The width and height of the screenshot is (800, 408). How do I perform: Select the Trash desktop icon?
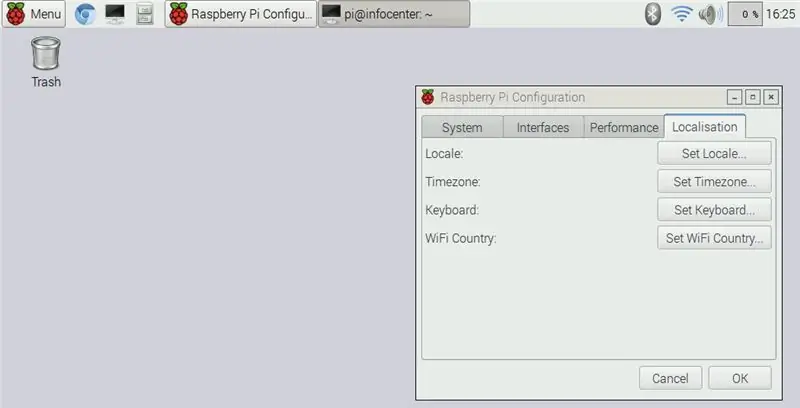pos(46,62)
